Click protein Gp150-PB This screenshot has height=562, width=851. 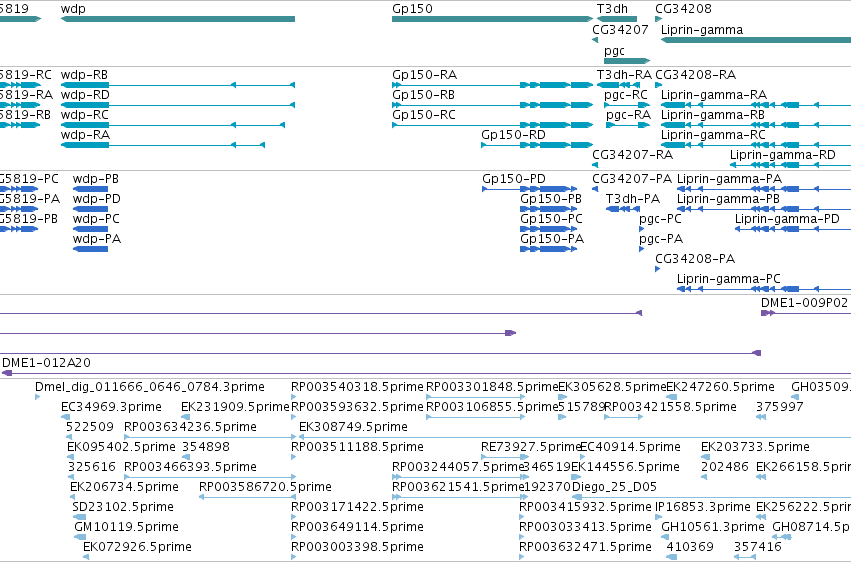(551, 199)
